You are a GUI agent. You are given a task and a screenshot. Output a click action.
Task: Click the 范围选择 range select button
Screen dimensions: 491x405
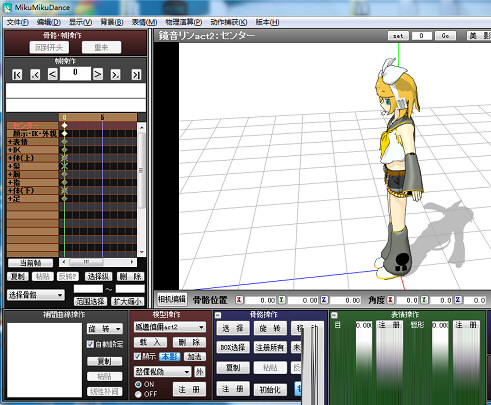coord(90,302)
